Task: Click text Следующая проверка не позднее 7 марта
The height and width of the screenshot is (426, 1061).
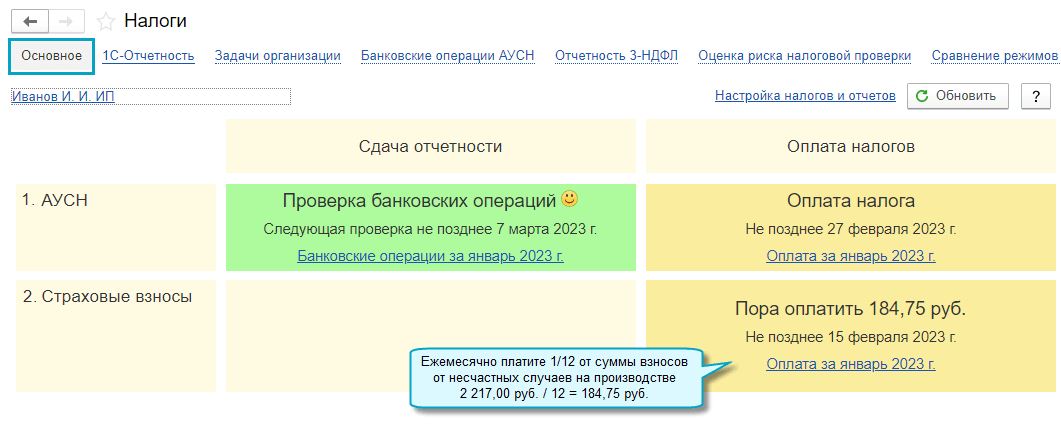Action: [430, 229]
